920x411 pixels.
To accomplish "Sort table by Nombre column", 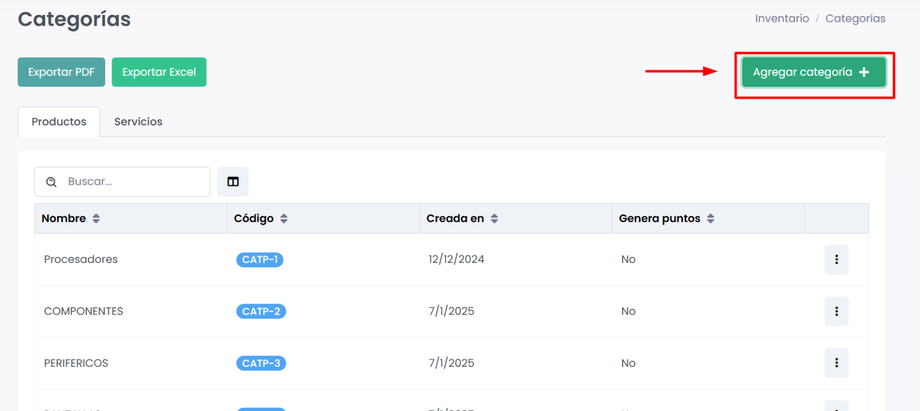I will [96, 219].
